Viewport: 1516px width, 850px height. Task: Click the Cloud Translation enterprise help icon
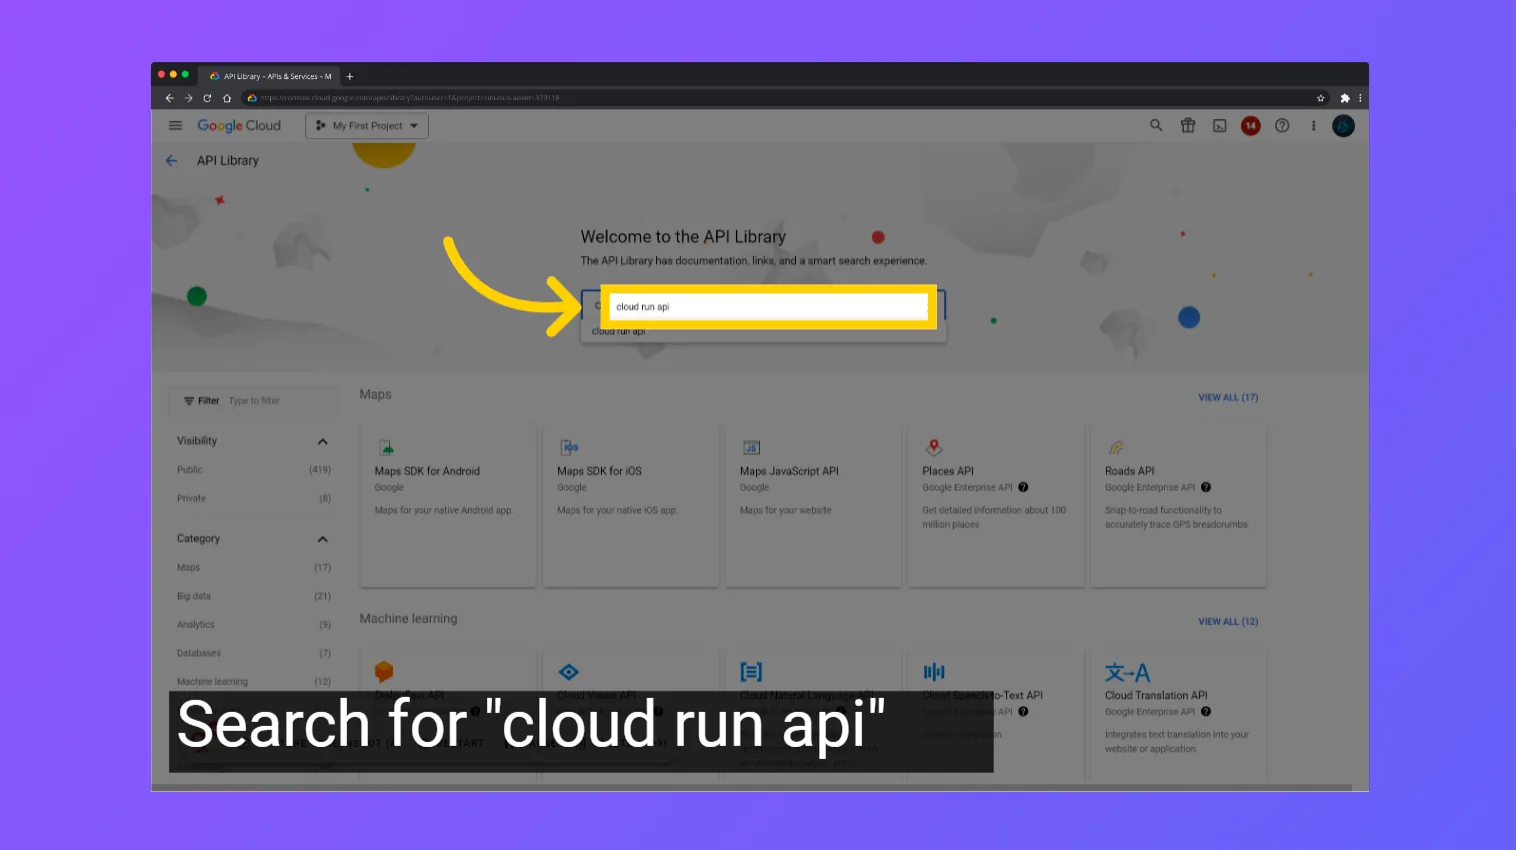[x=1206, y=712]
